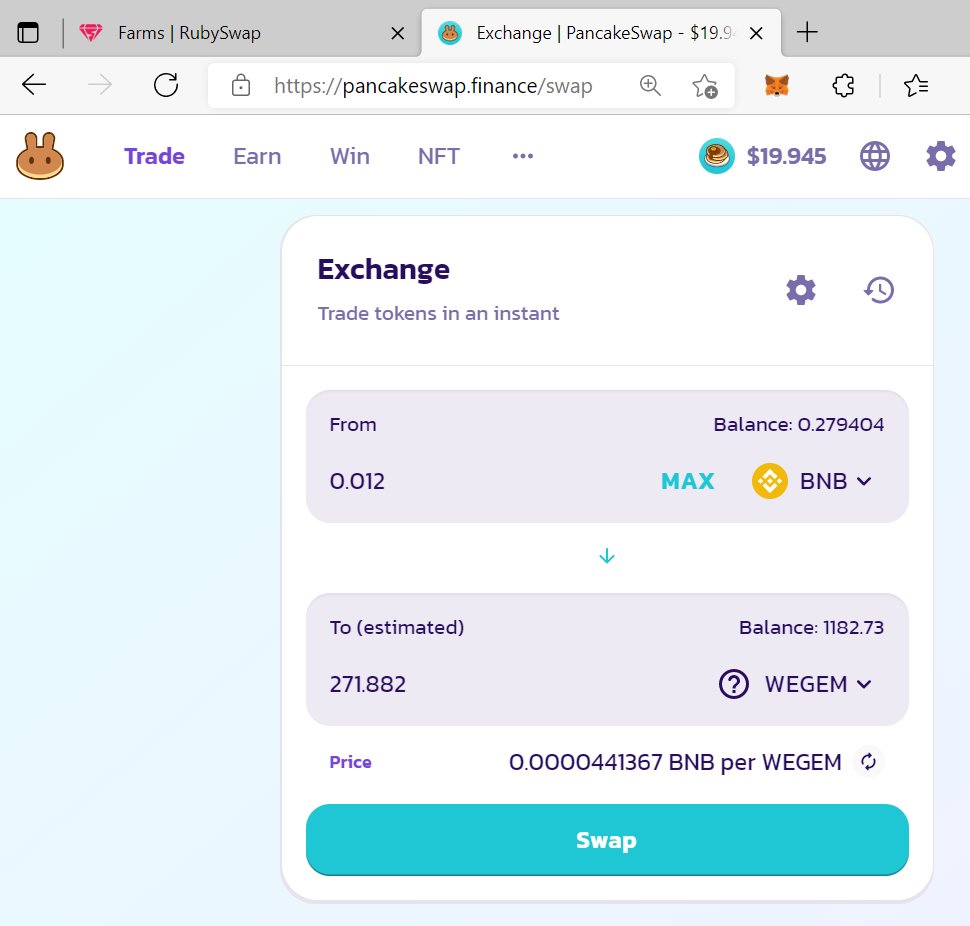Viewport: 970px width, 926px height.
Task: Open the Earn menu
Action: coord(257,156)
